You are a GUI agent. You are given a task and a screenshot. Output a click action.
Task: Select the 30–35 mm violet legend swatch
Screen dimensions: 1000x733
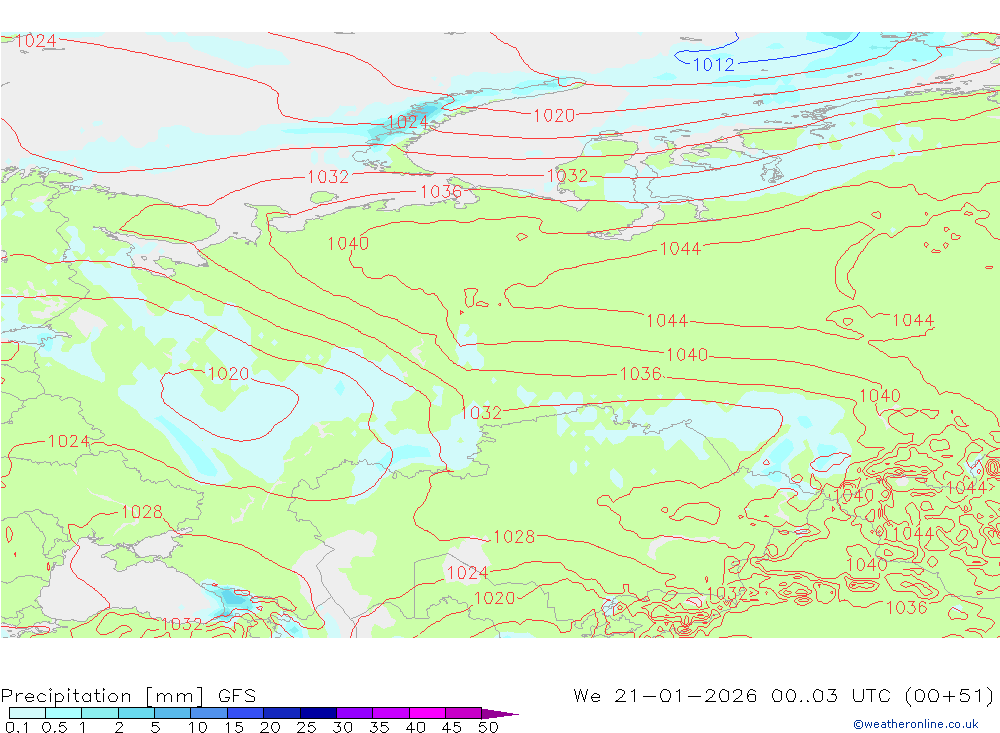coord(355,713)
